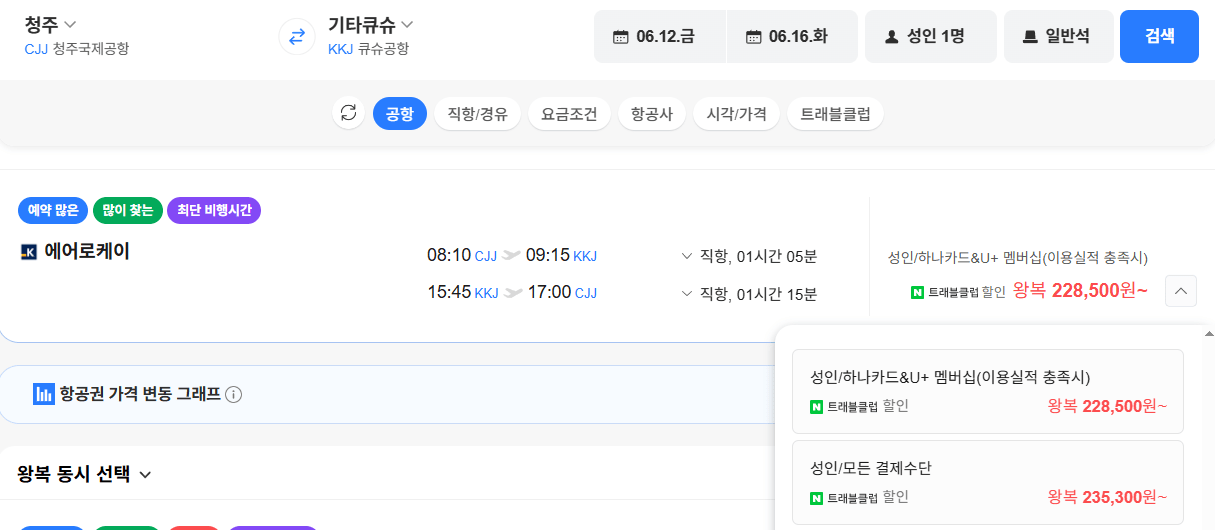
Task: Open the 기타큐슈 arrival city dropdown
Action: coord(370,24)
